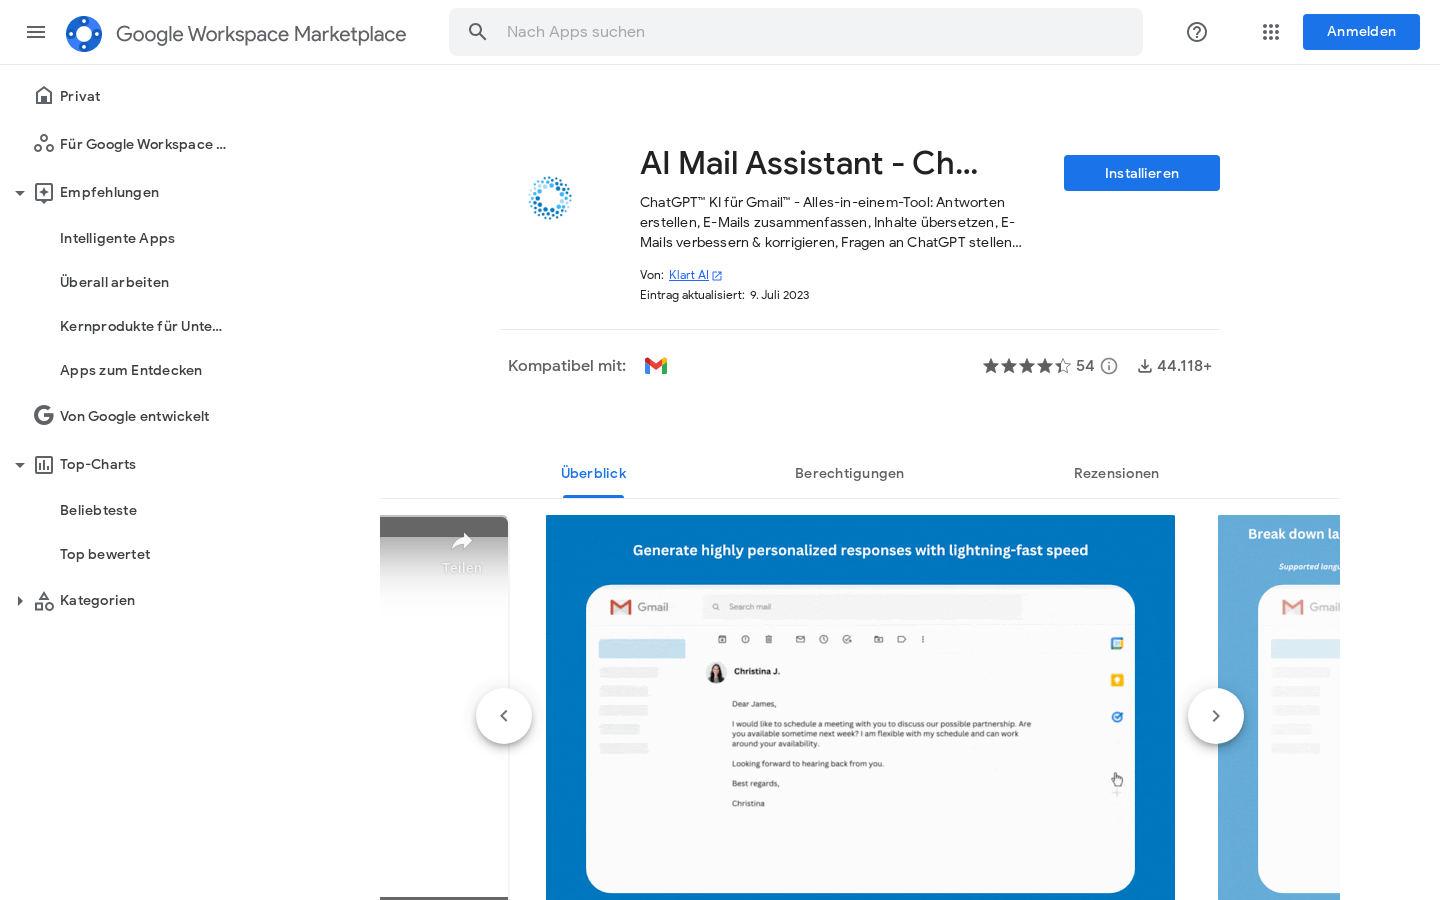The height and width of the screenshot is (900, 1440).
Task: Click the search magnifier icon
Action: pos(478,32)
